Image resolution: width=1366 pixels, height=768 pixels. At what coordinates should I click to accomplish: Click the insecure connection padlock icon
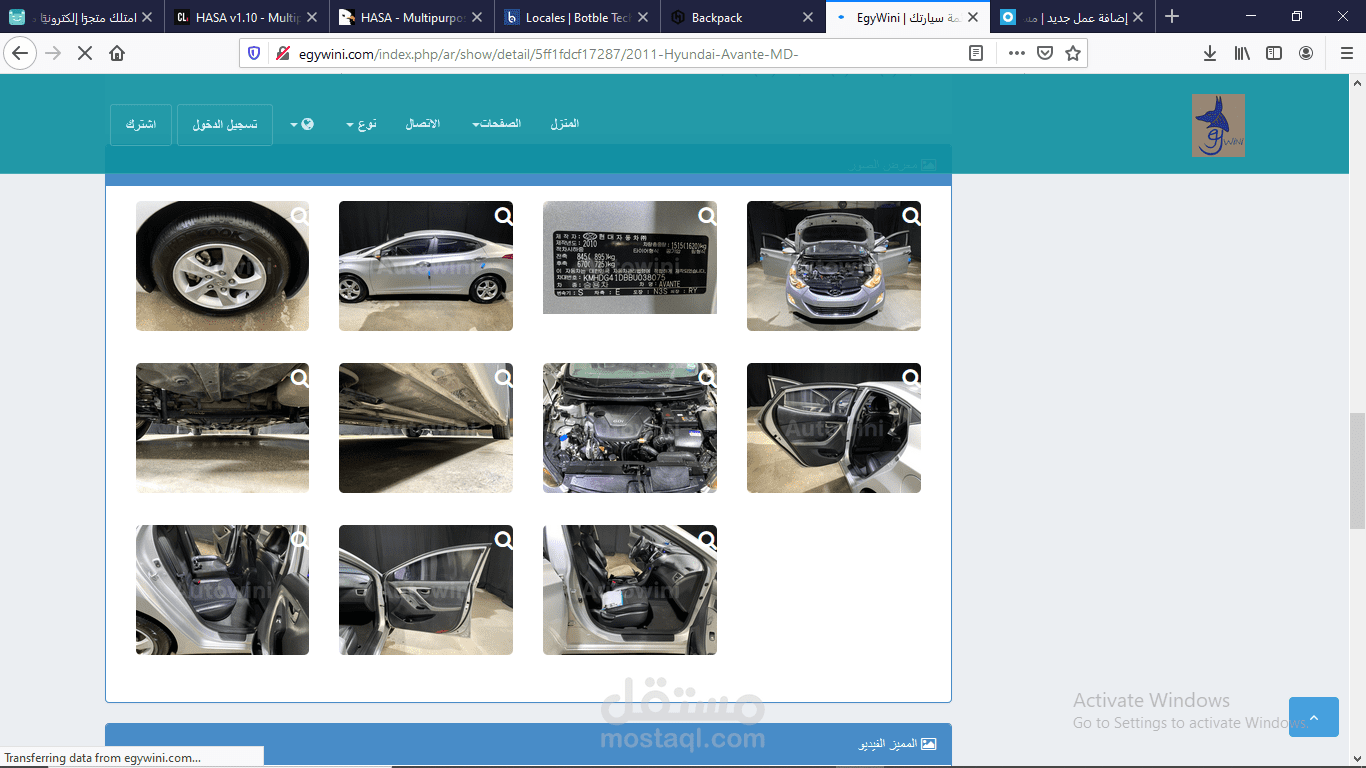pyautogui.click(x=282, y=53)
